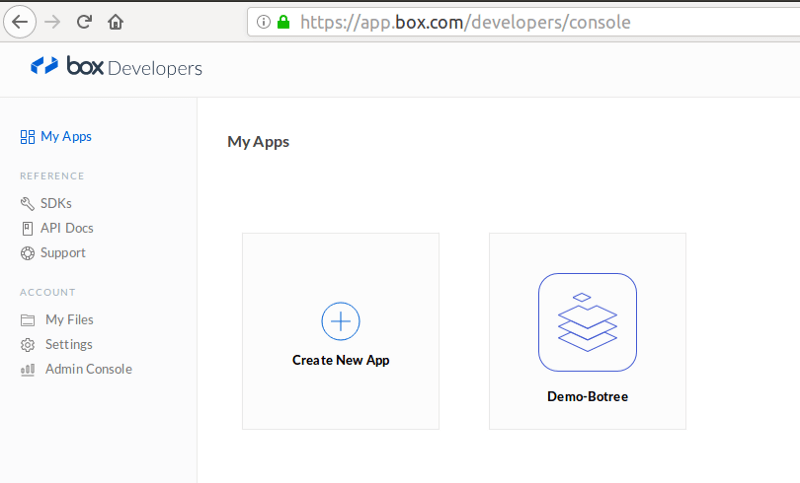Click the Demo-Botree app name
The image size is (800, 483).
tap(587, 396)
